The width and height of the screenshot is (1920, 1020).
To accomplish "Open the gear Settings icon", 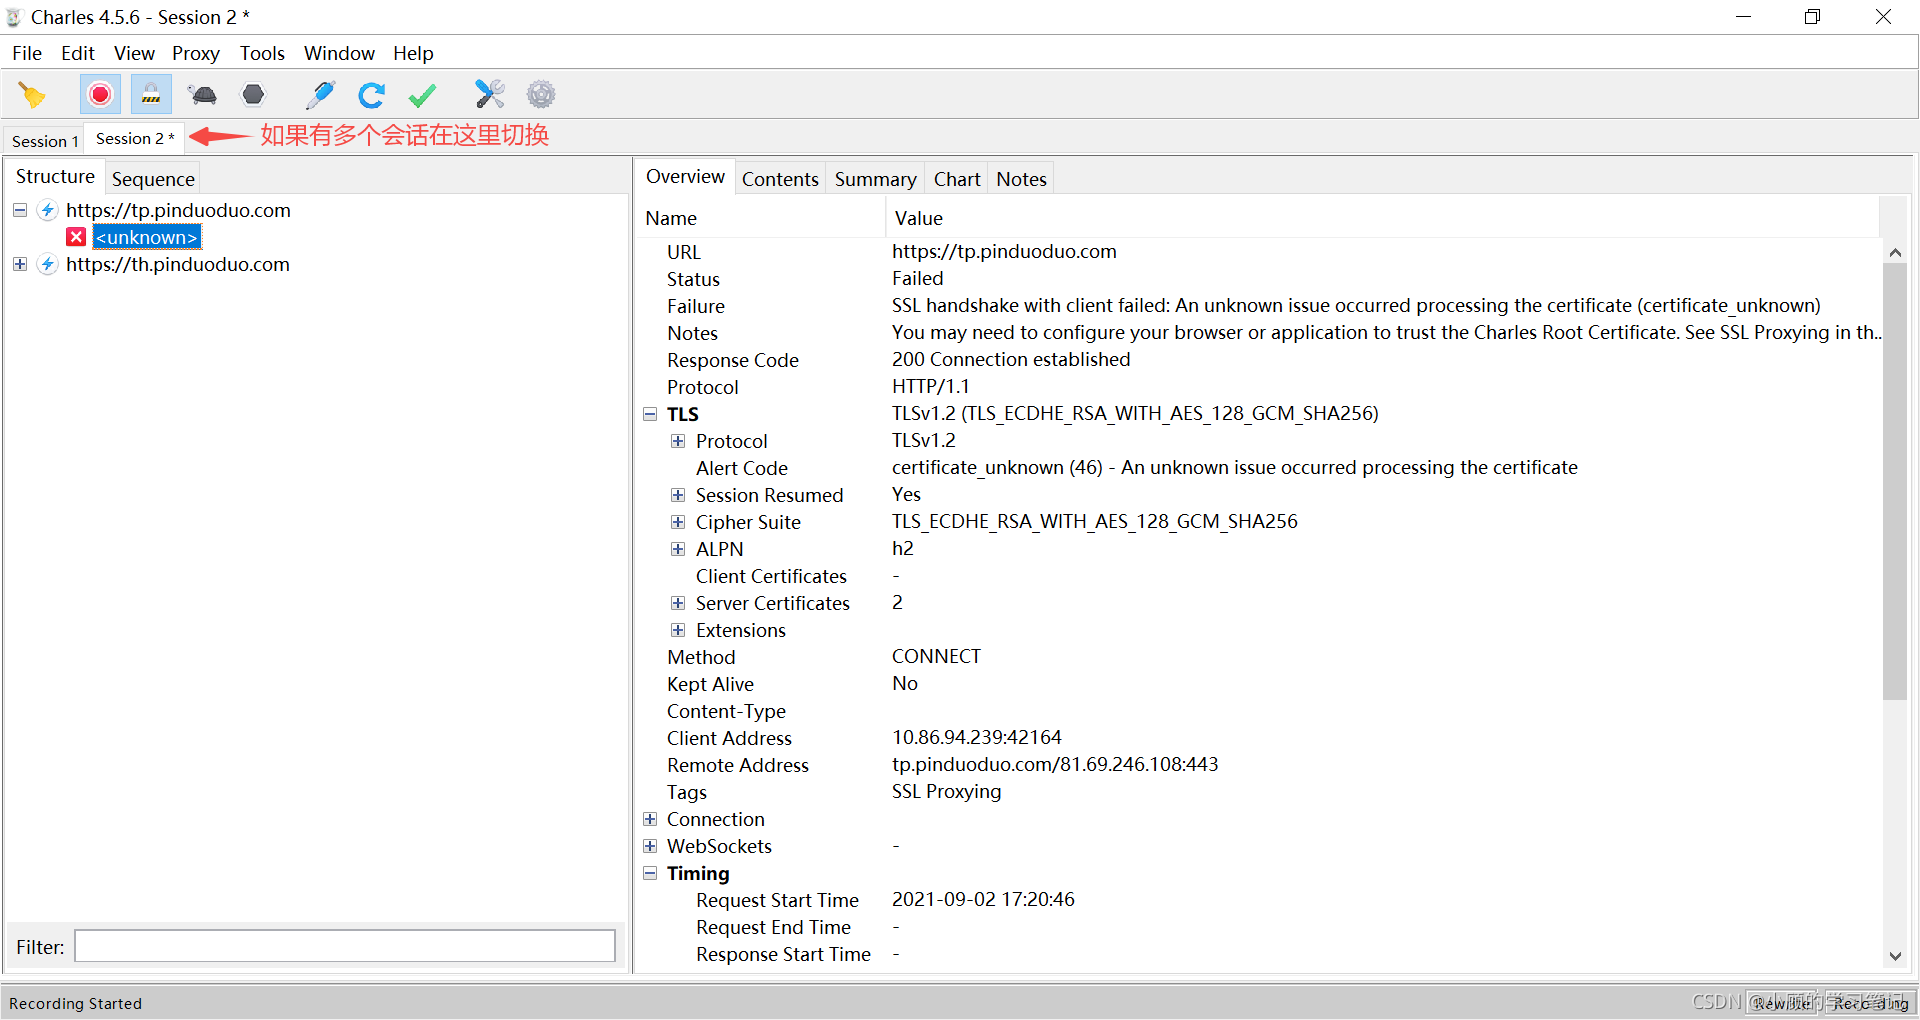I will coord(541,95).
